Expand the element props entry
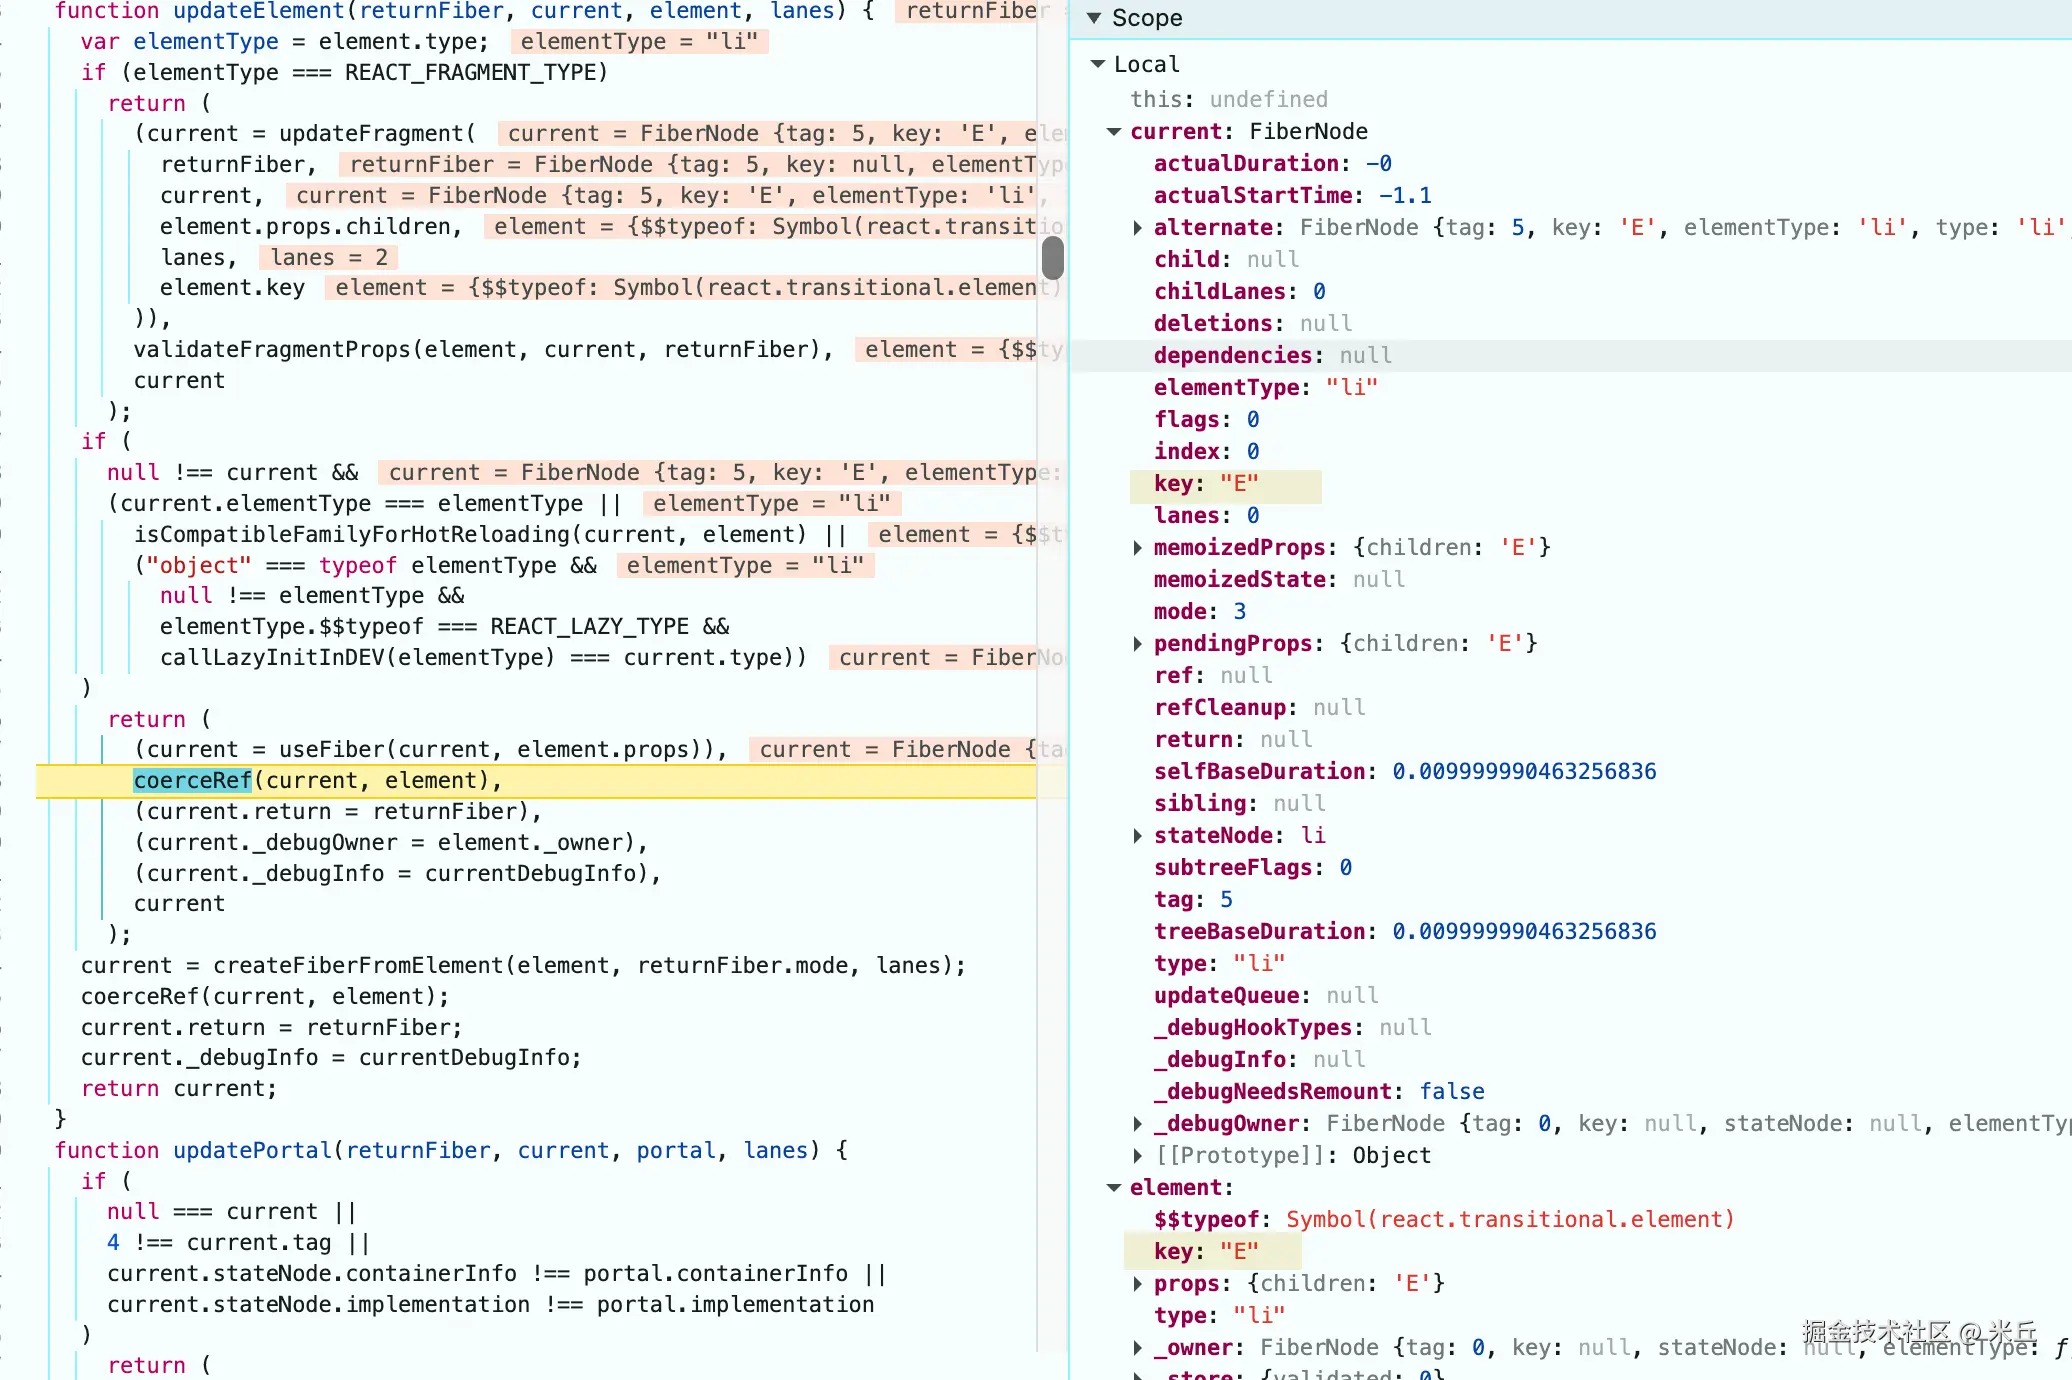The image size is (2072, 1380). click(x=1138, y=1284)
